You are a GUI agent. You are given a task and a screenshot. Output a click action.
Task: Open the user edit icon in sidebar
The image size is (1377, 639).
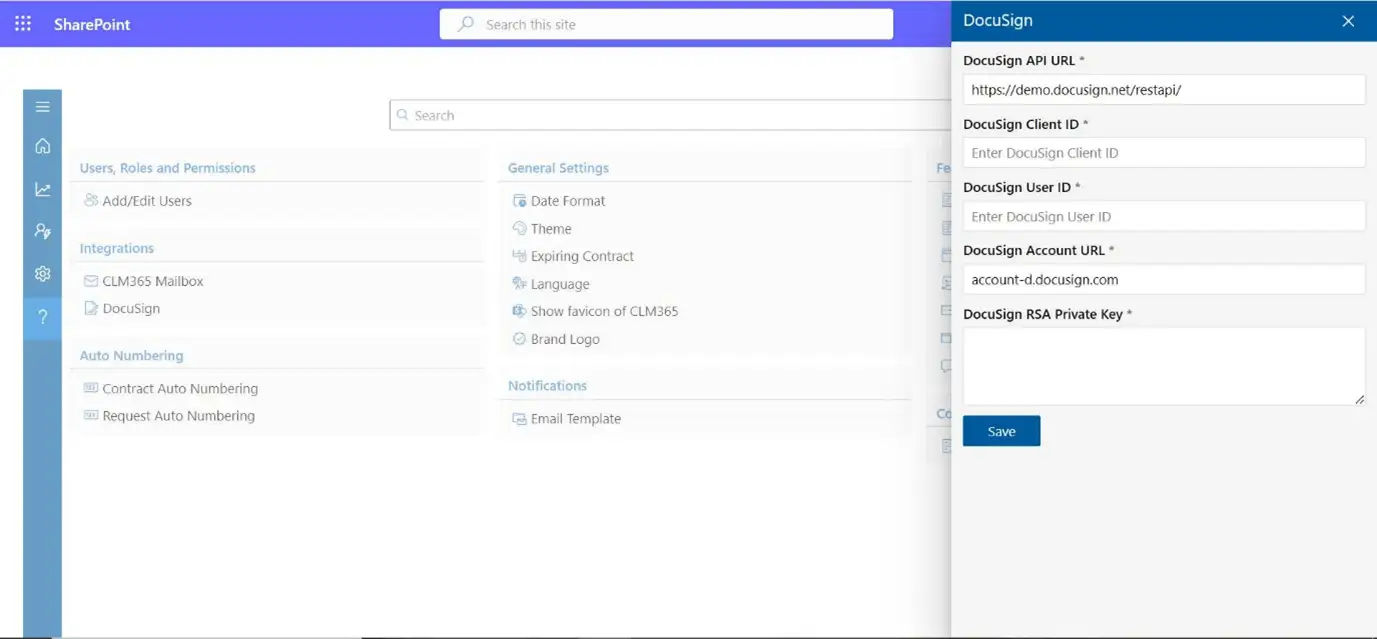coord(42,231)
